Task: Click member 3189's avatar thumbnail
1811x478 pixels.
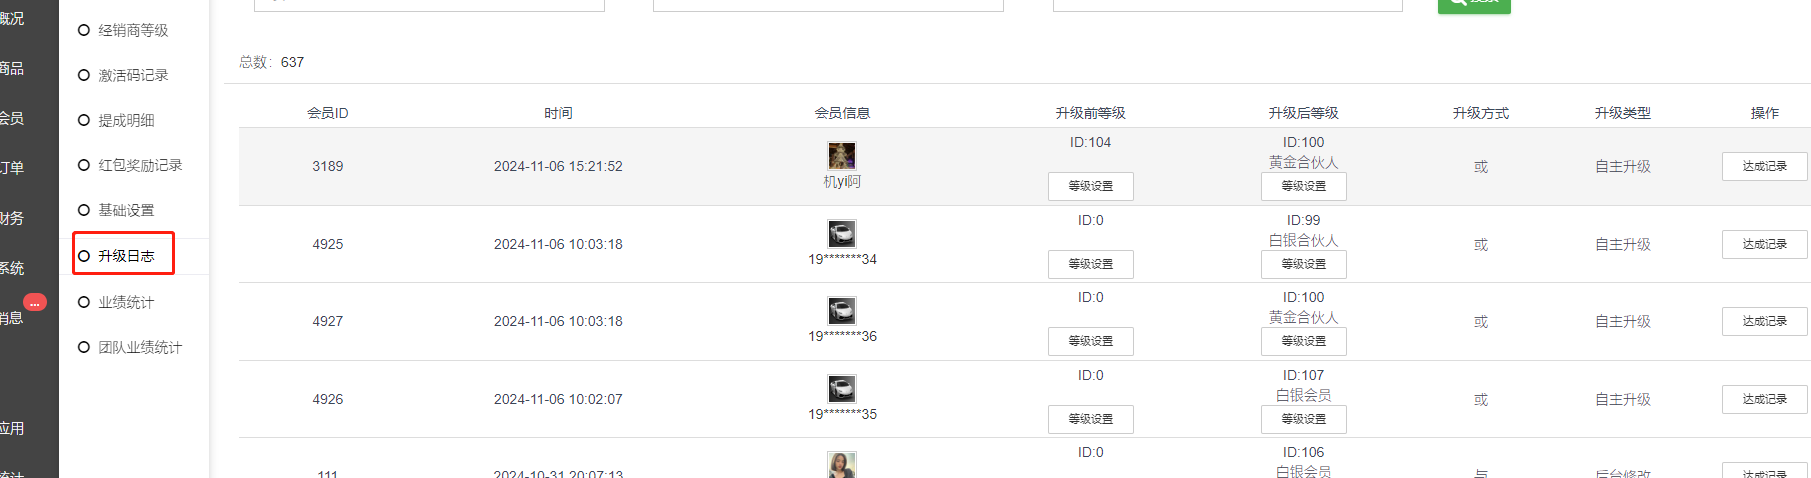Action: pyautogui.click(x=841, y=155)
